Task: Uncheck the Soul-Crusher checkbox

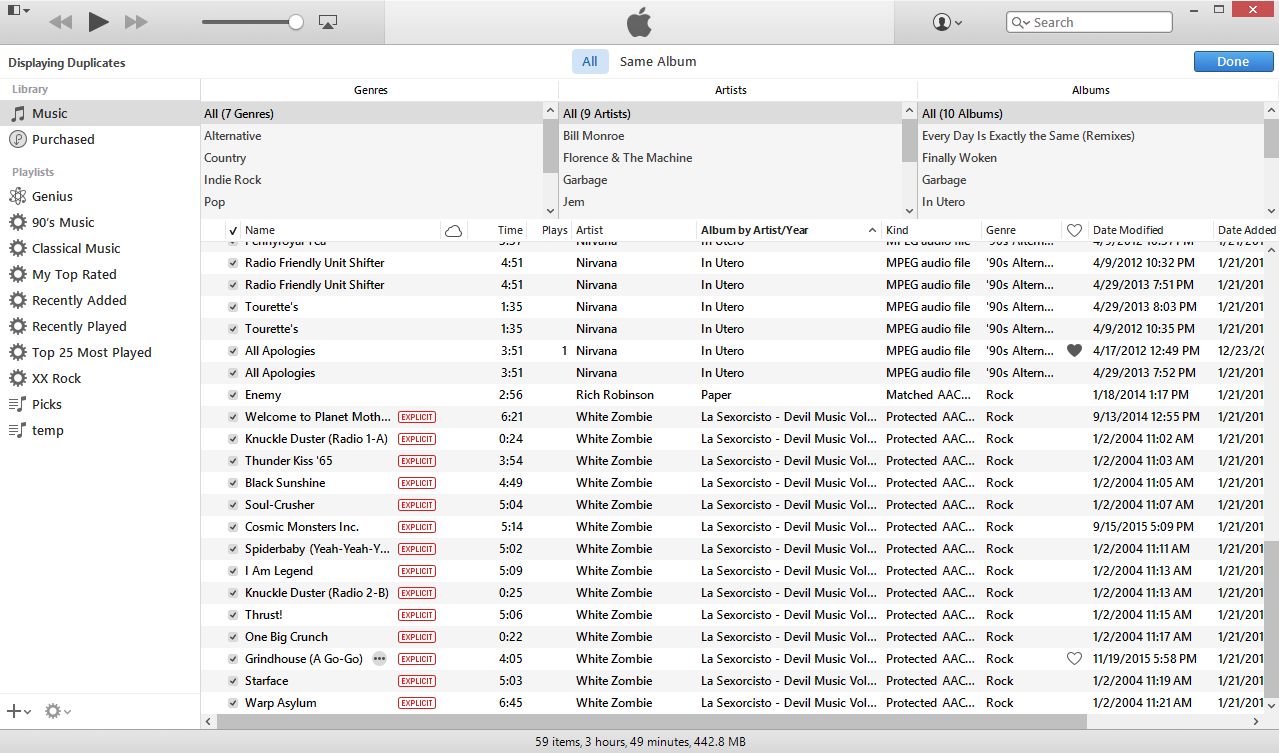Action: (x=233, y=505)
